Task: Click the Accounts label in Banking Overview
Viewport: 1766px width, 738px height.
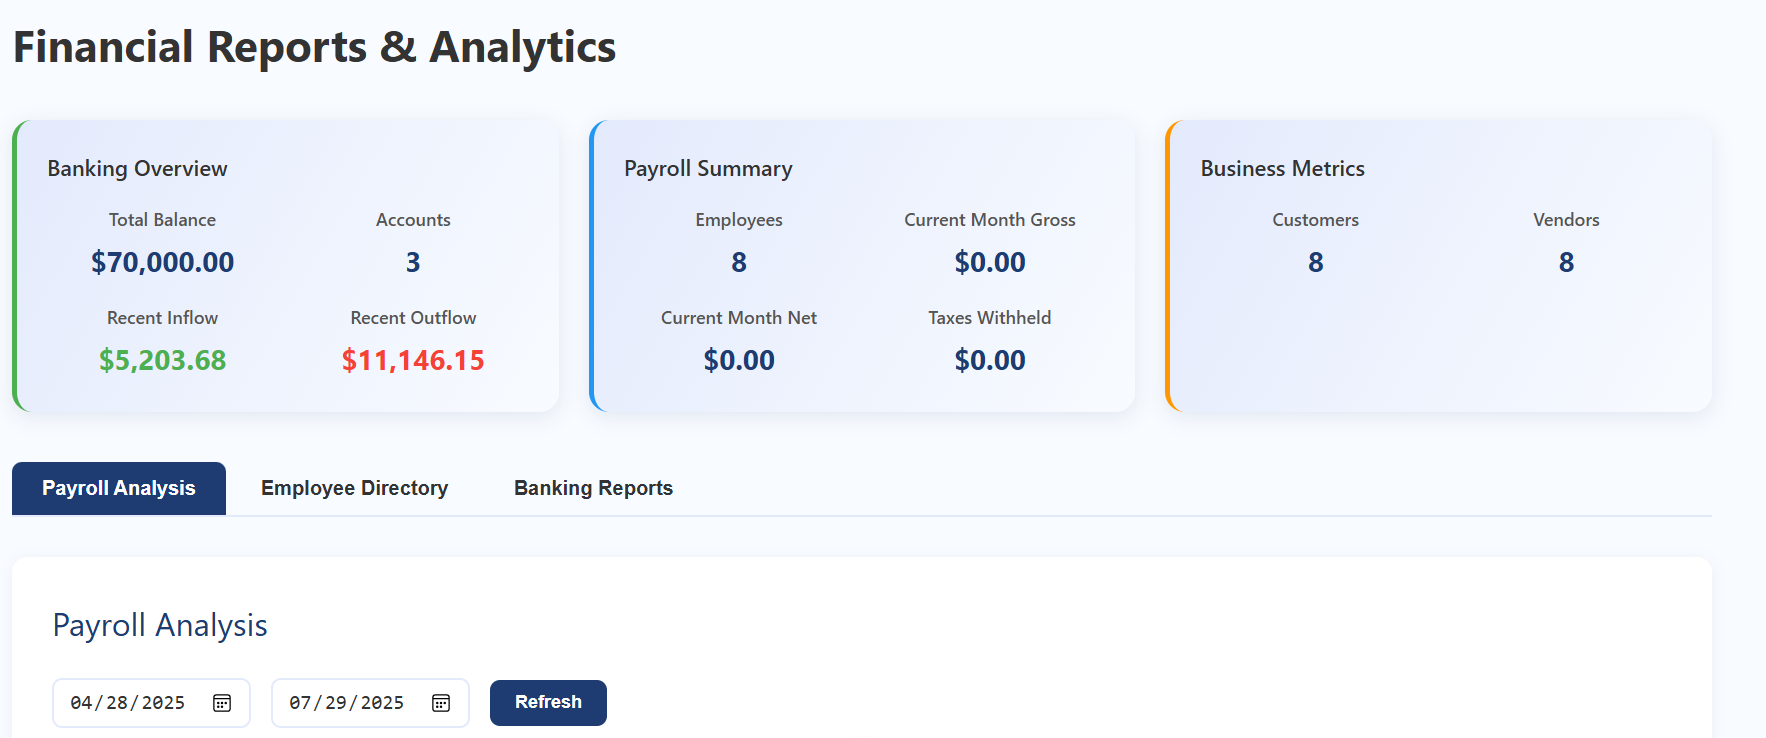Action: (413, 220)
